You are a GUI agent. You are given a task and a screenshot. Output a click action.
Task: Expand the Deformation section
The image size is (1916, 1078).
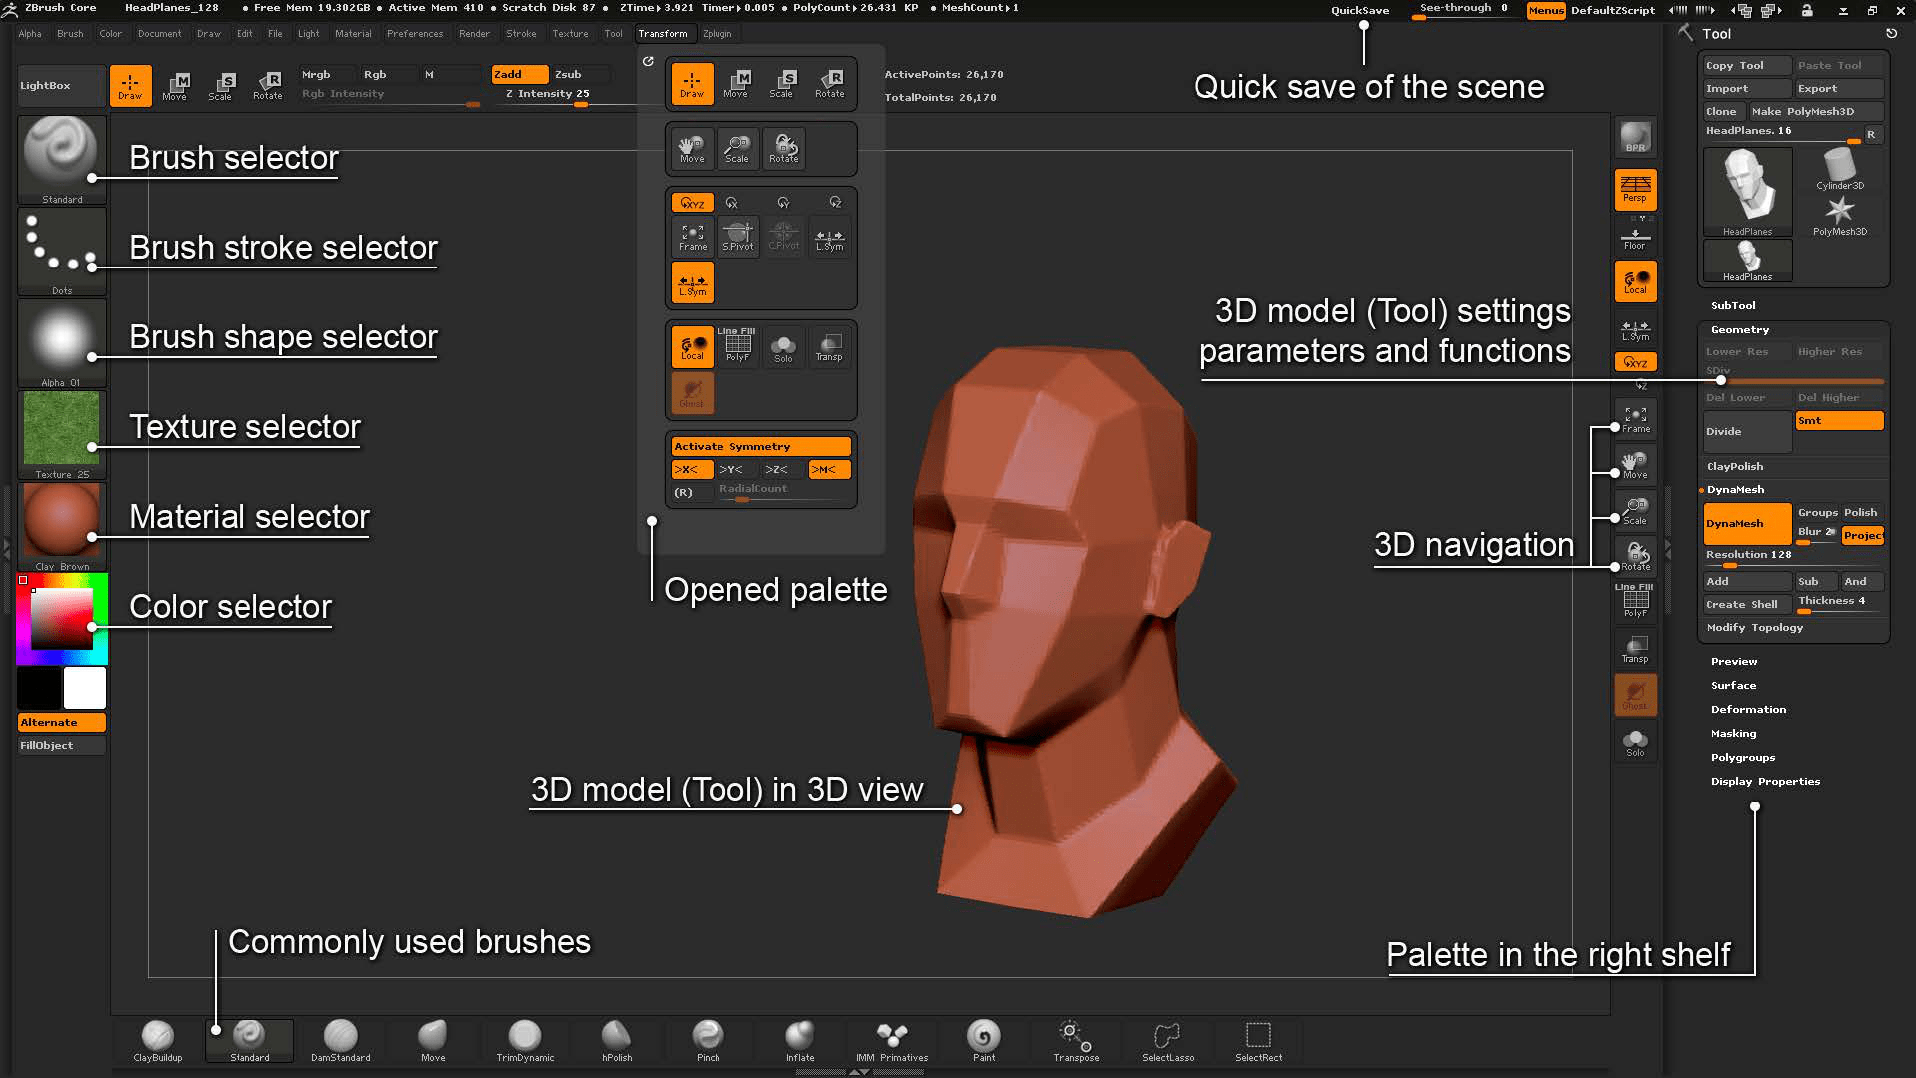click(1748, 709)
